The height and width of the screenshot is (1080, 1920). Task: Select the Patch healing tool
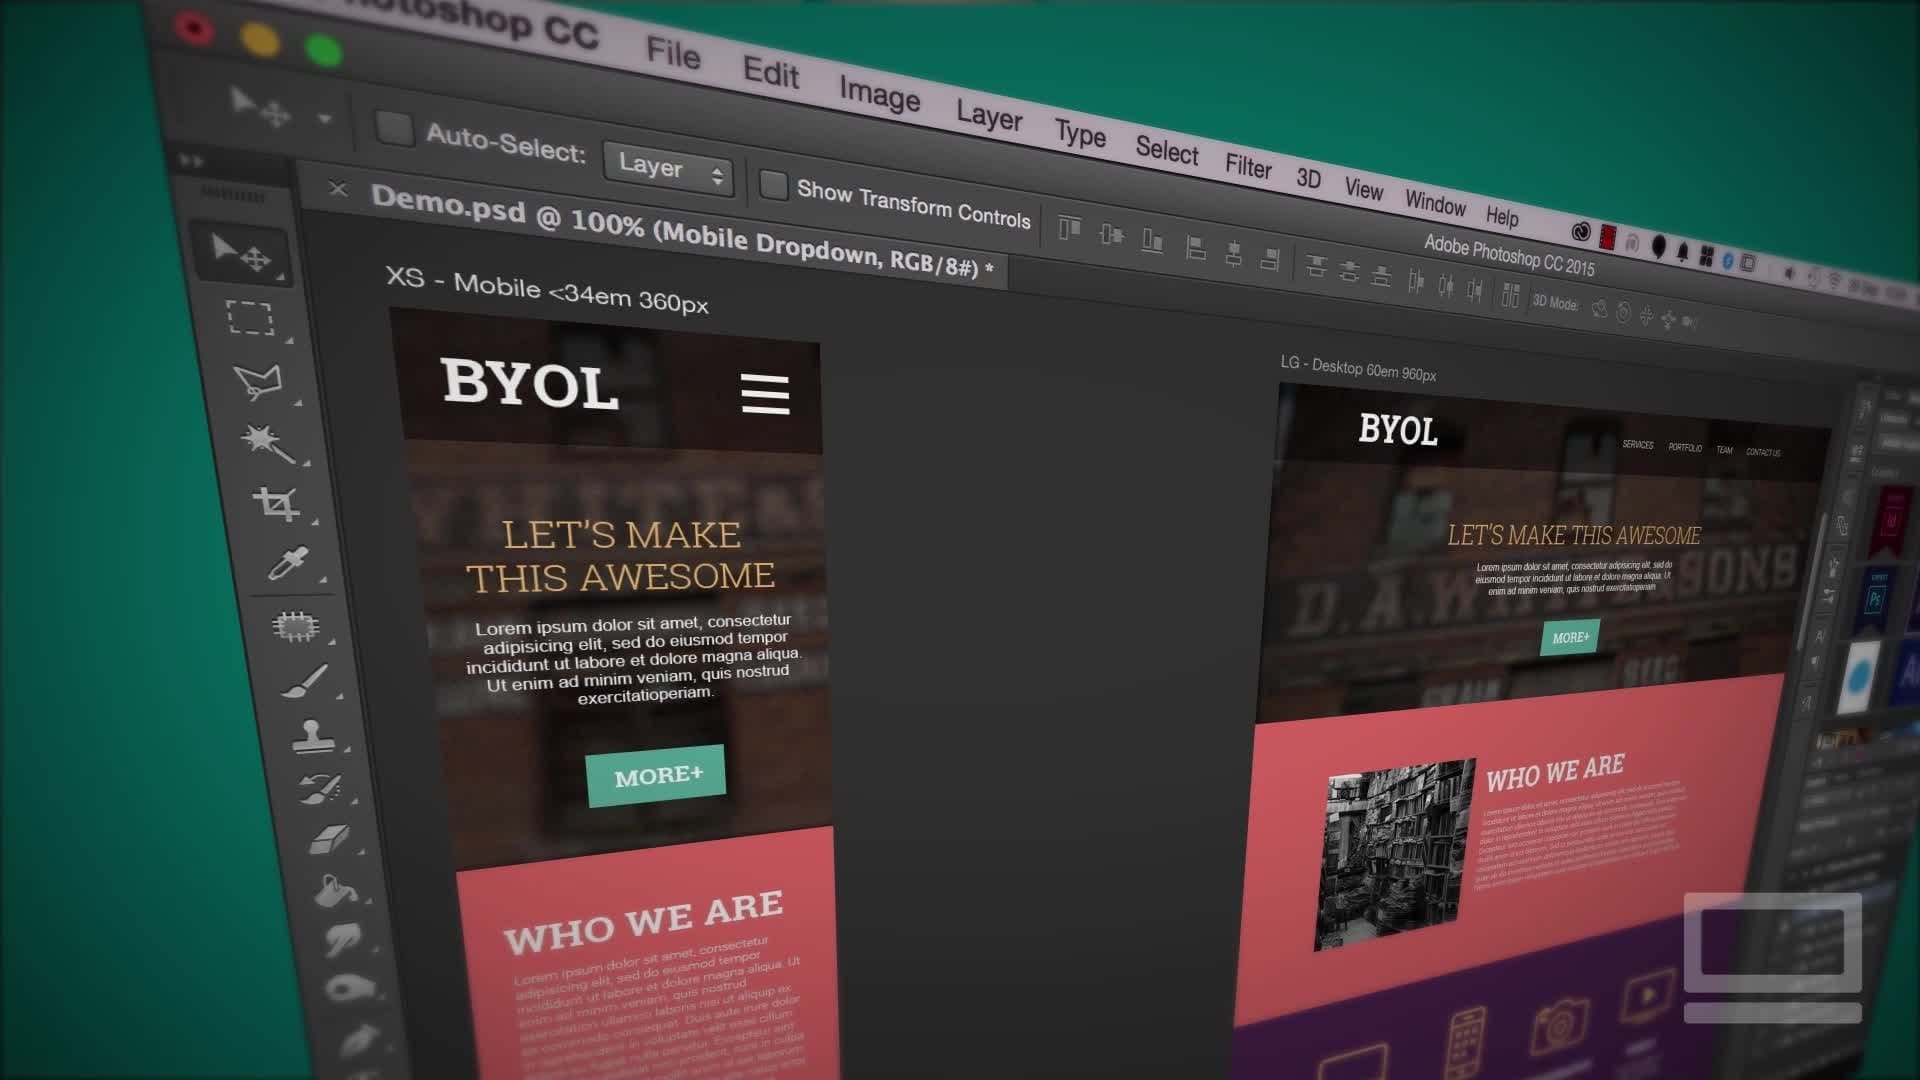coord(296,626)
